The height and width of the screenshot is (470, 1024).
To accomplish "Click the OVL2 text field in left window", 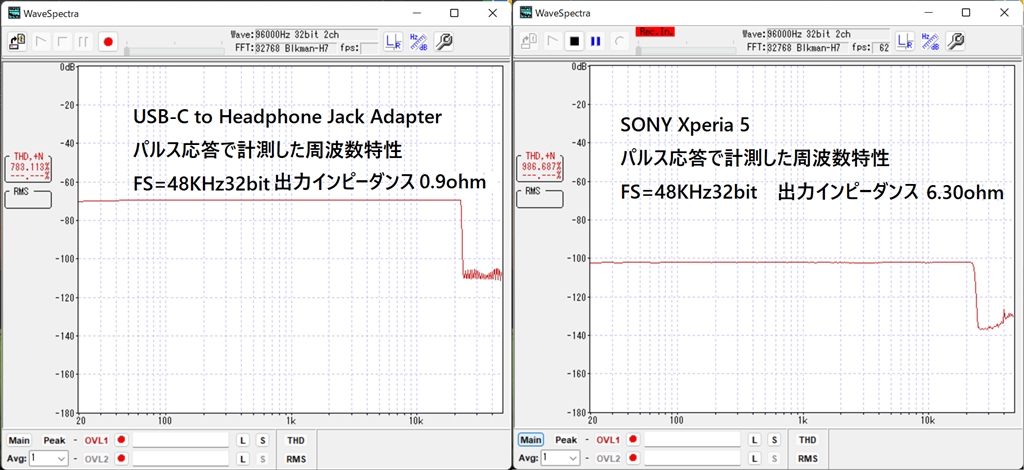I will click(180, 458).
